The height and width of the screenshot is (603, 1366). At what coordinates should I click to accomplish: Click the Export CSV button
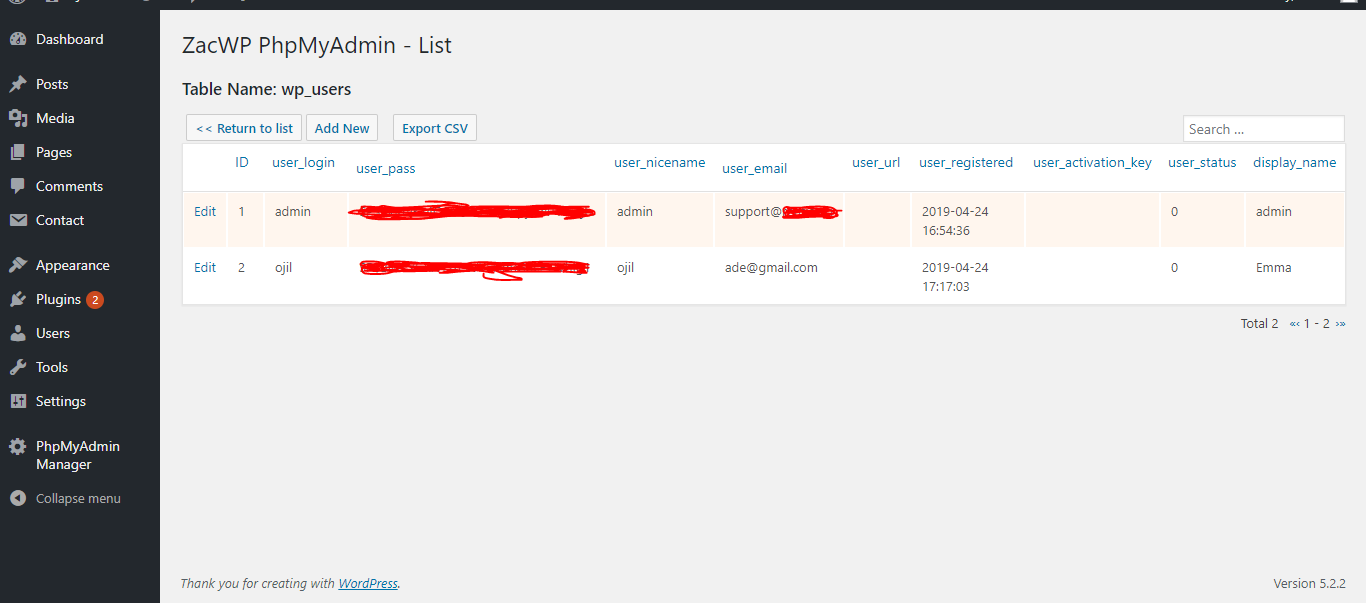point(435,128)
